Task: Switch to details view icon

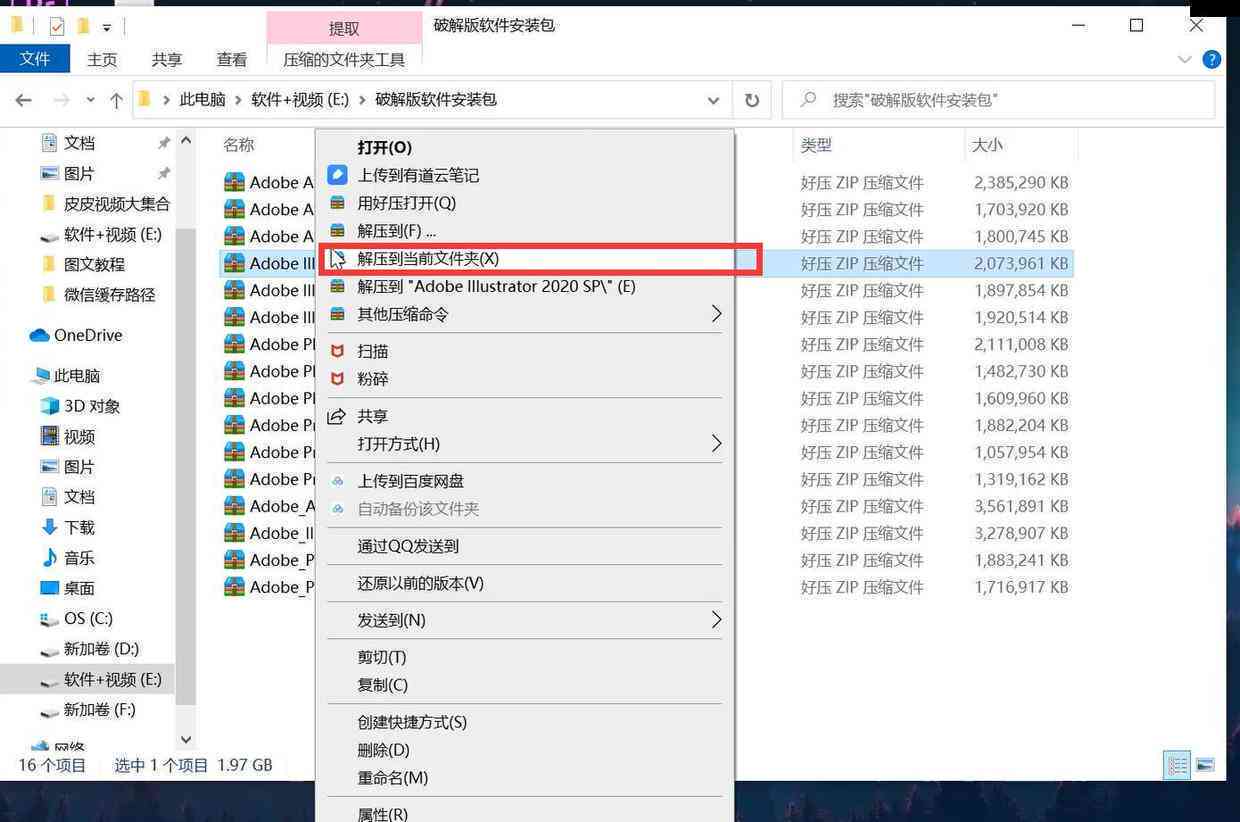Action: [x=1178, y=765]
